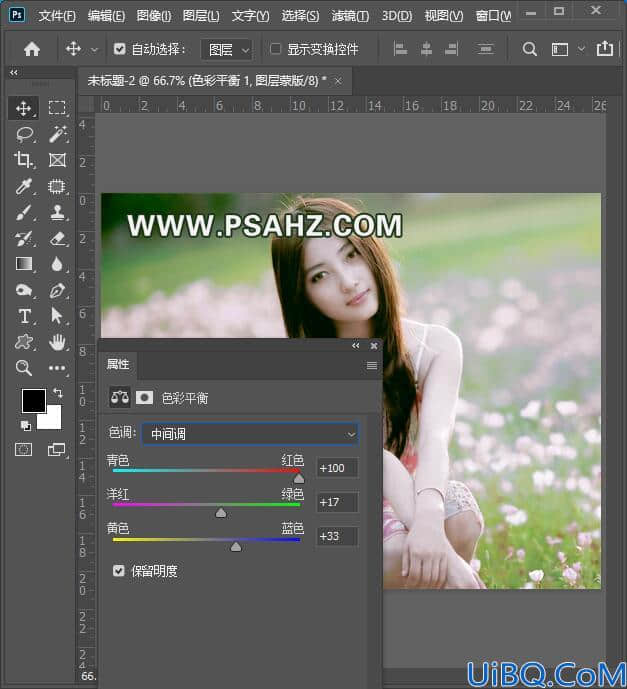Align right edges in options bar
Screen dimensions: 627x689
[x=452, y=49]
